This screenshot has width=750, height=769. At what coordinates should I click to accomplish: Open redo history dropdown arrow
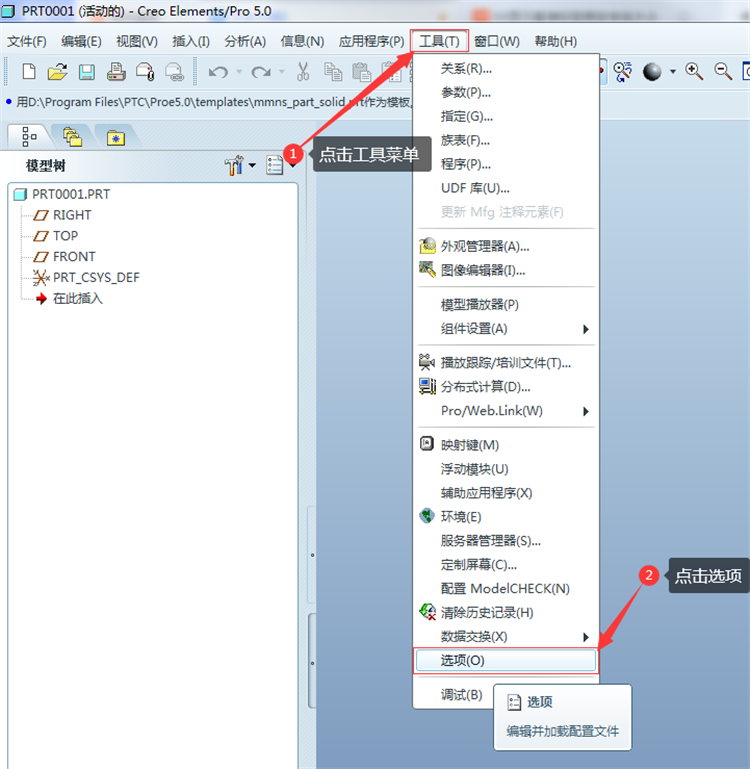click(x=282, y=72)
